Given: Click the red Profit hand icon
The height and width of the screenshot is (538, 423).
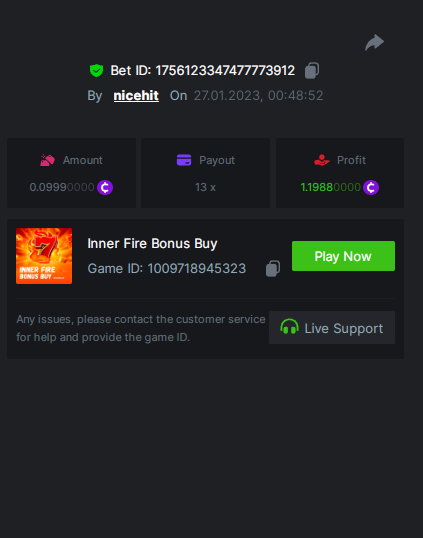Looking at the screenshot, I should [x=321, y=160].
